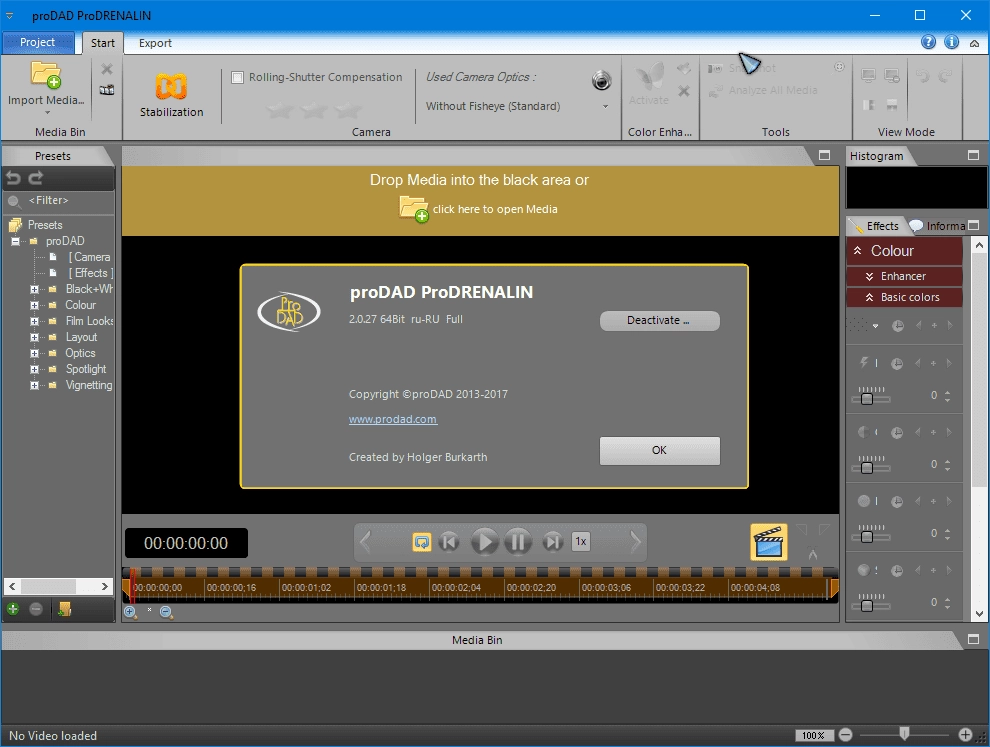This screenshot has height=747, width=990.
Task: Maximize the preview panel
Action: click(x=825, y=155)
